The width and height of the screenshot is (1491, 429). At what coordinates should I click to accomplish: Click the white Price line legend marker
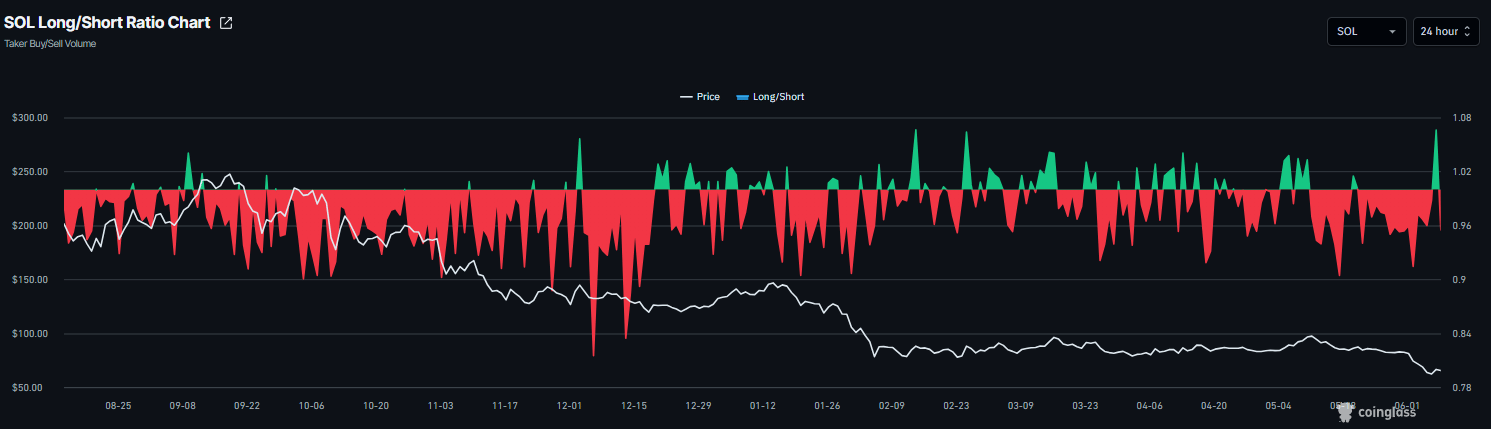coord(686,97)
